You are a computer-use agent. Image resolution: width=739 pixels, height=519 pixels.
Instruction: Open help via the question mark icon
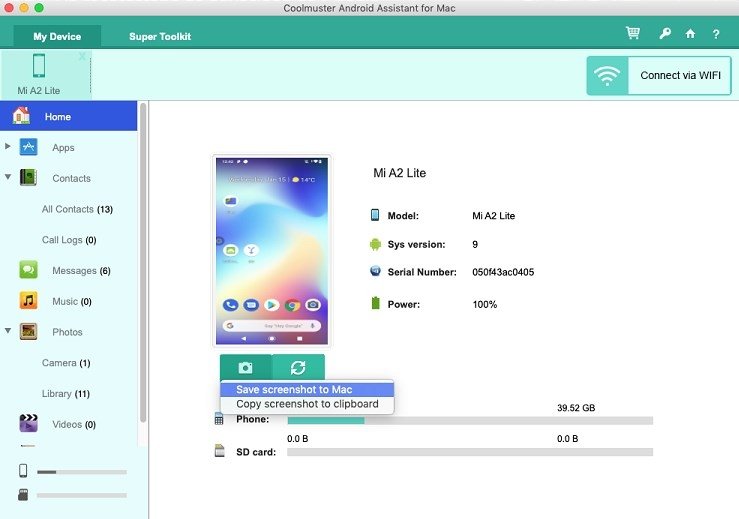click(x=716, y=34)
